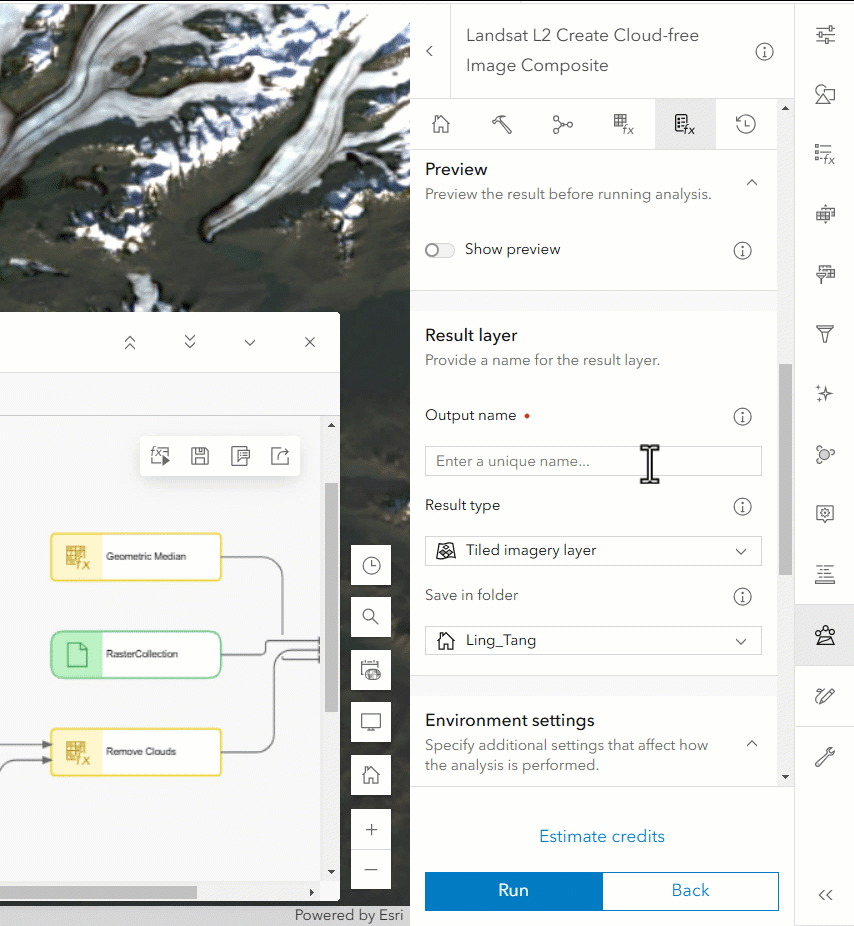Click the panel scroll-down arrow
Screen dimensions: 854x926
(785, 777)
